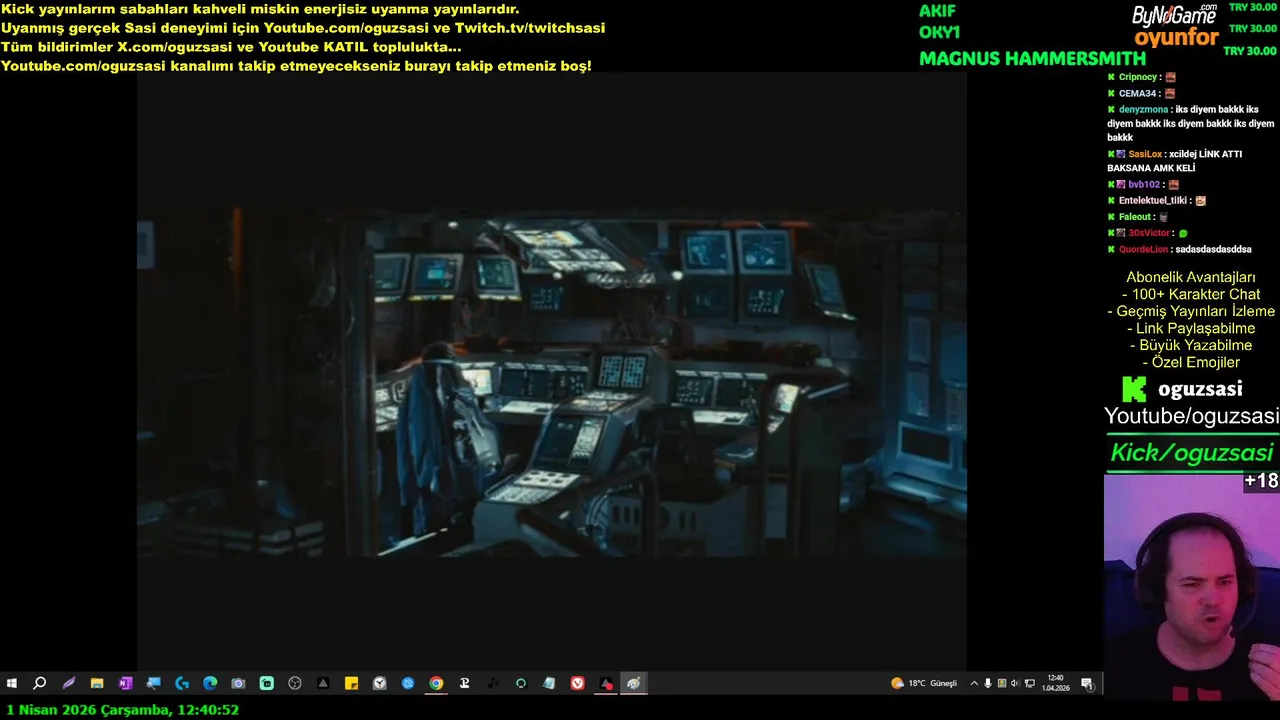Viewport: 1280px width, 720px height.
Task: Open File Explorer from the taskbar
Action: click(97, 683)
